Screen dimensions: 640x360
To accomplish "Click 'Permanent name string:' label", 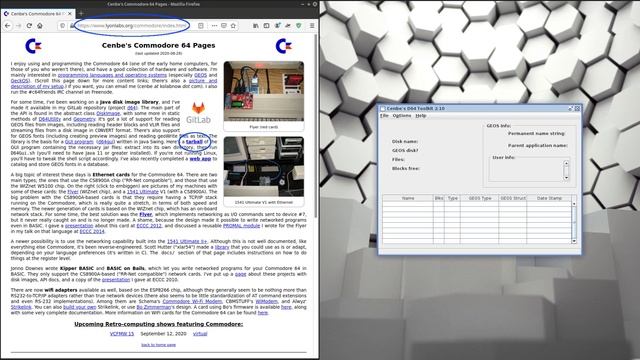I will 536,133.
